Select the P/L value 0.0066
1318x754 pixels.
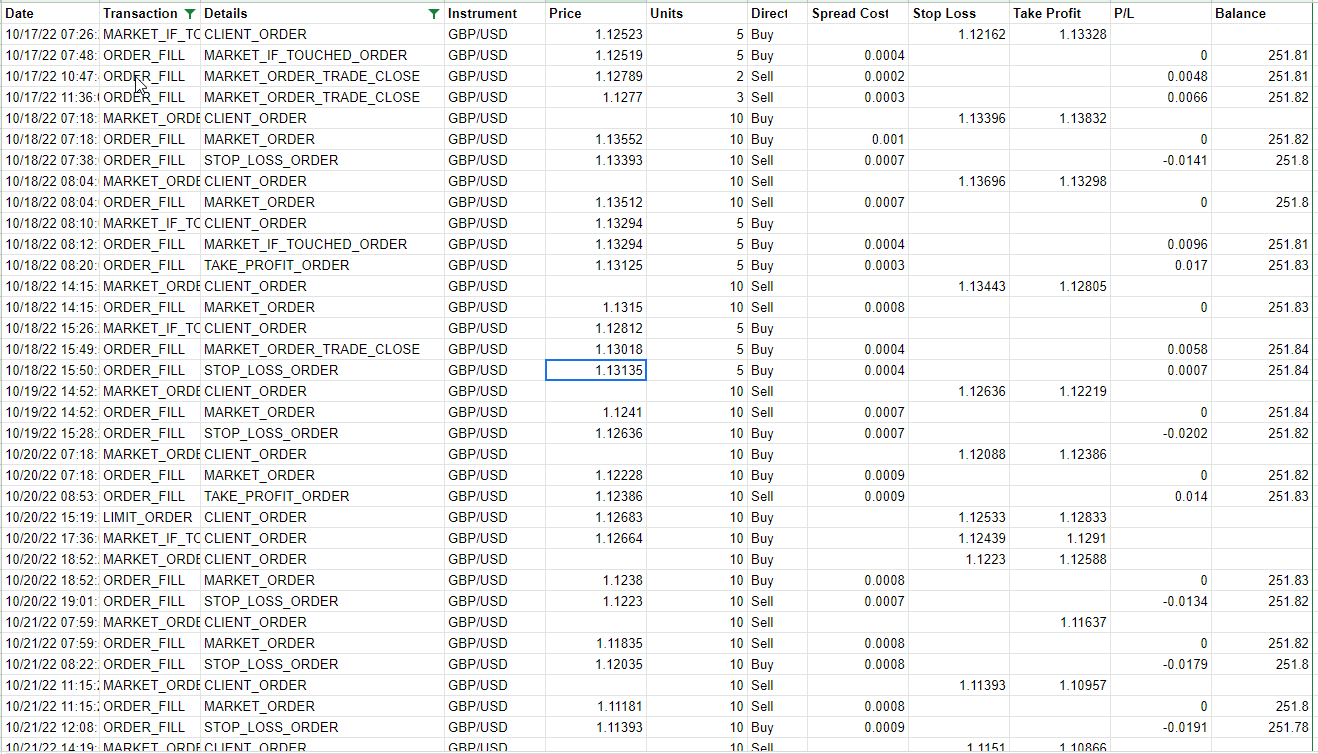[x=1161, y=97]
